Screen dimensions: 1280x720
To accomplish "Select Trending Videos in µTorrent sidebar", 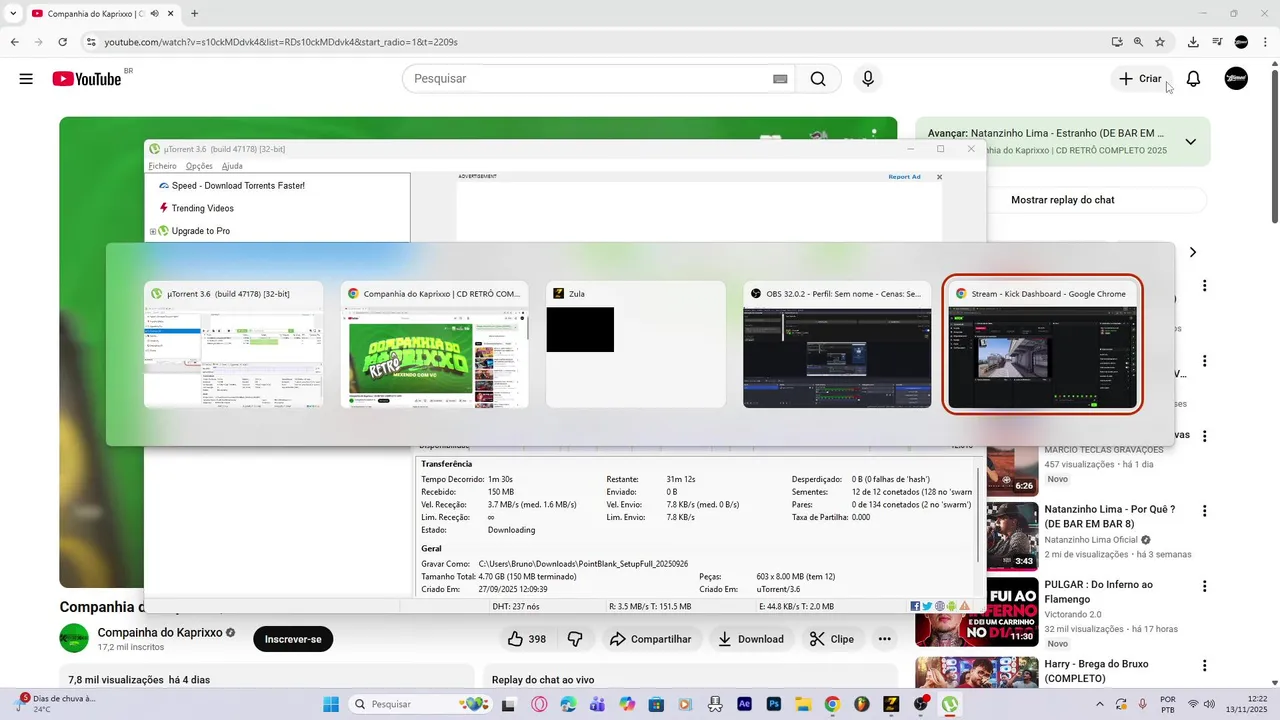I will [x=202, y=208].
